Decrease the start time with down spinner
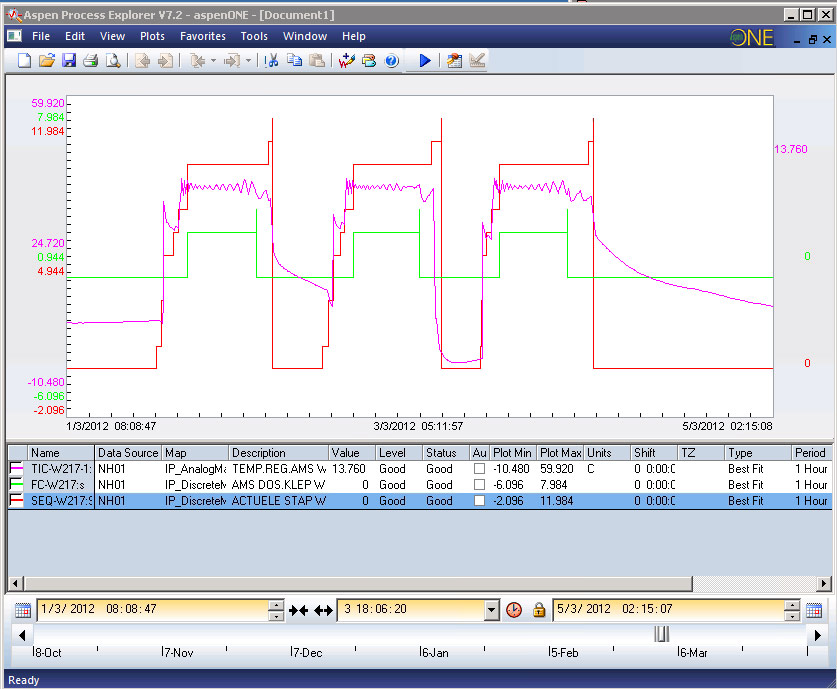Image resolution: width=837 pixels, height=689 pixels. click(x=275, y=615)
